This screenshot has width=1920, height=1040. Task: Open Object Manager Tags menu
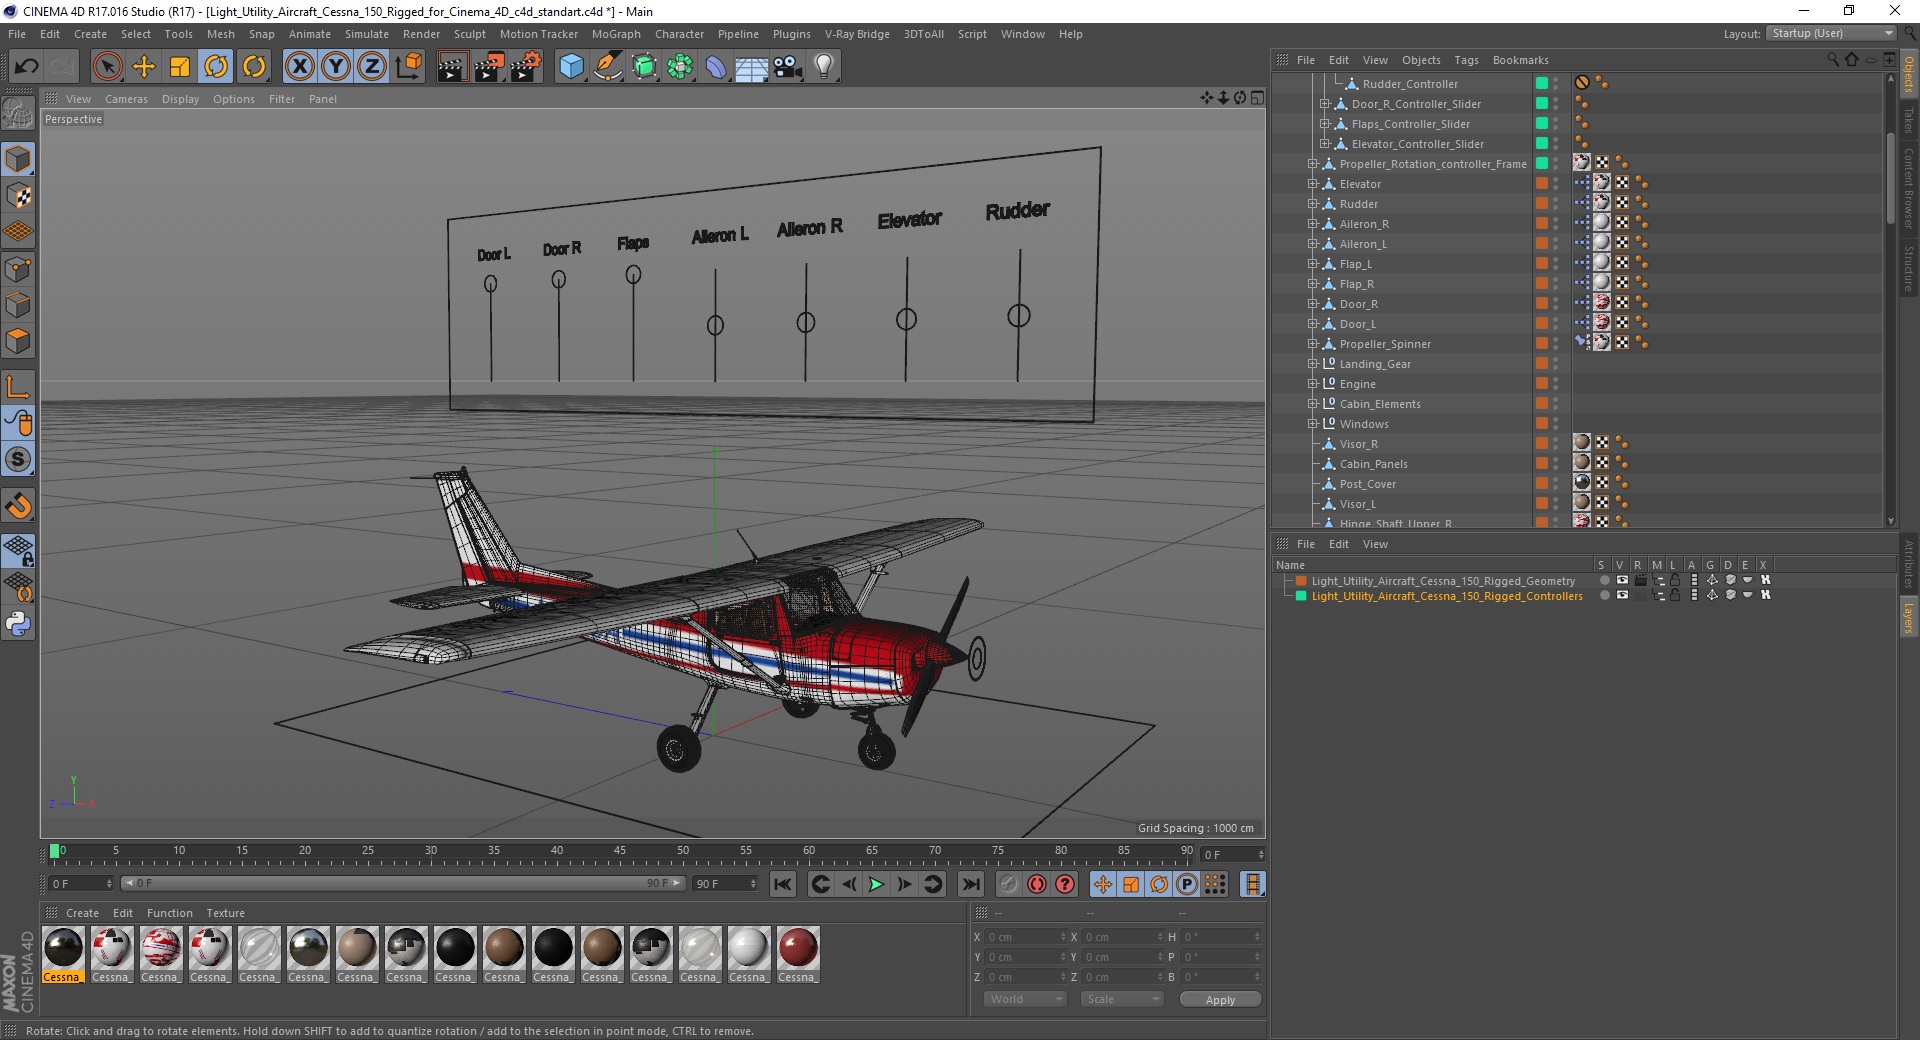[x=1466, y=60]
